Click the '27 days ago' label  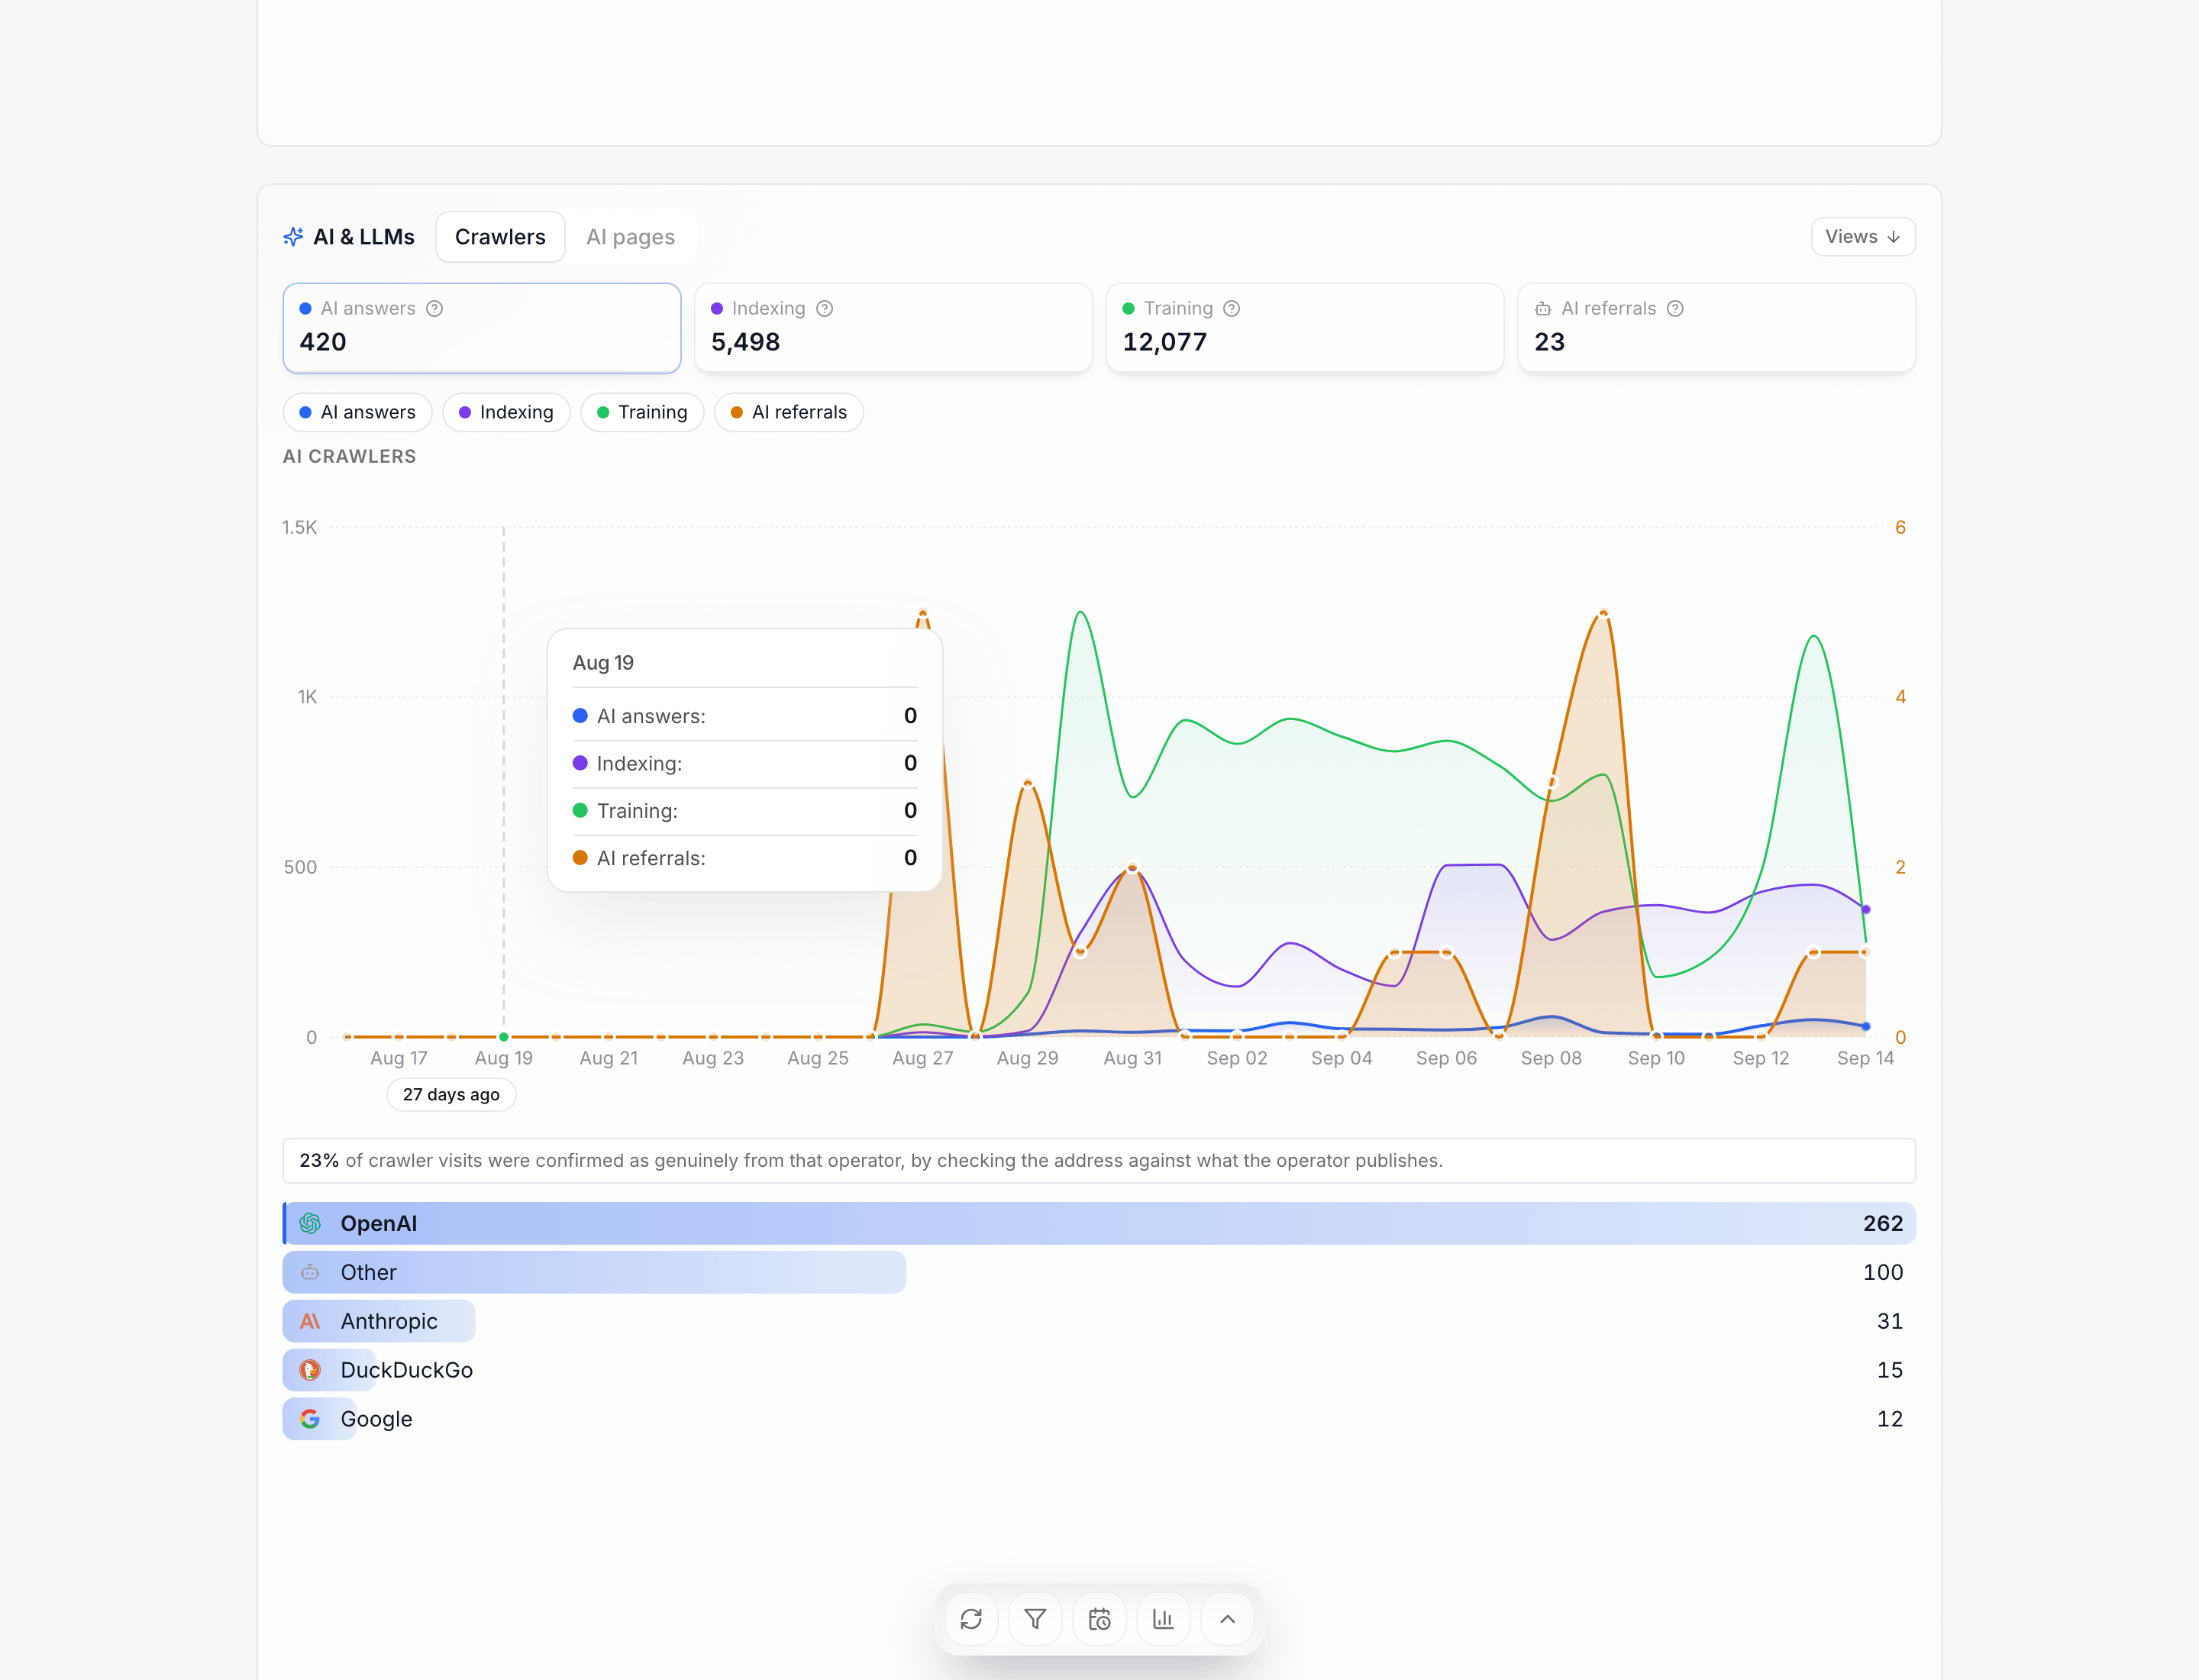point(451,1095)
